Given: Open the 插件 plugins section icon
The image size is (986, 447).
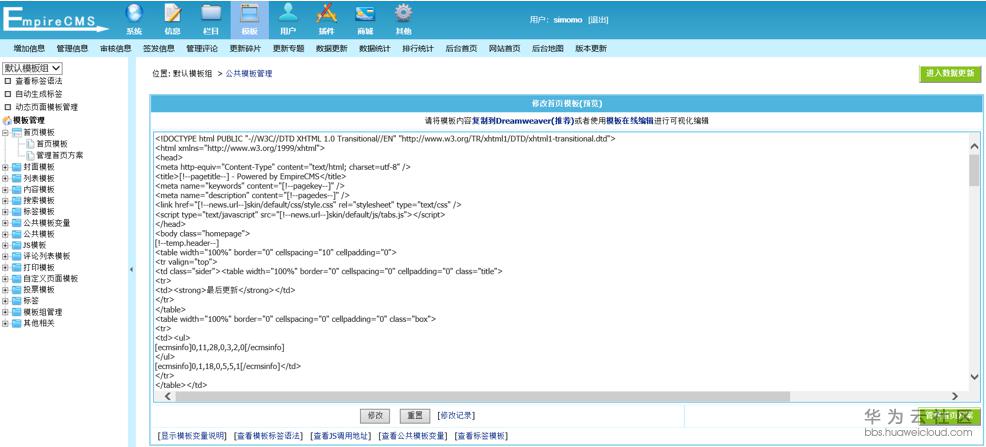Looking at the screenshot, I should (x=326, y=19).
